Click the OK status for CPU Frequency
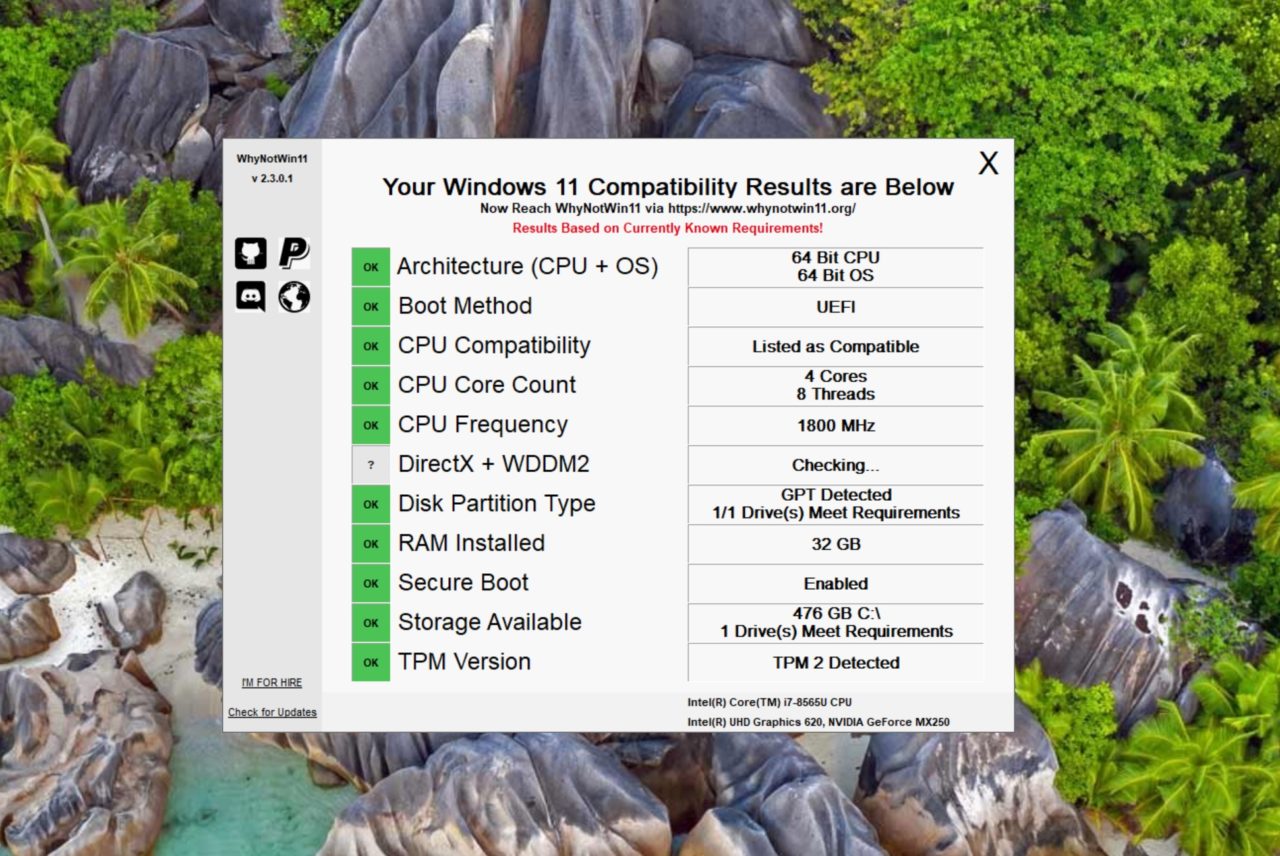 click(x=371, y=425)
